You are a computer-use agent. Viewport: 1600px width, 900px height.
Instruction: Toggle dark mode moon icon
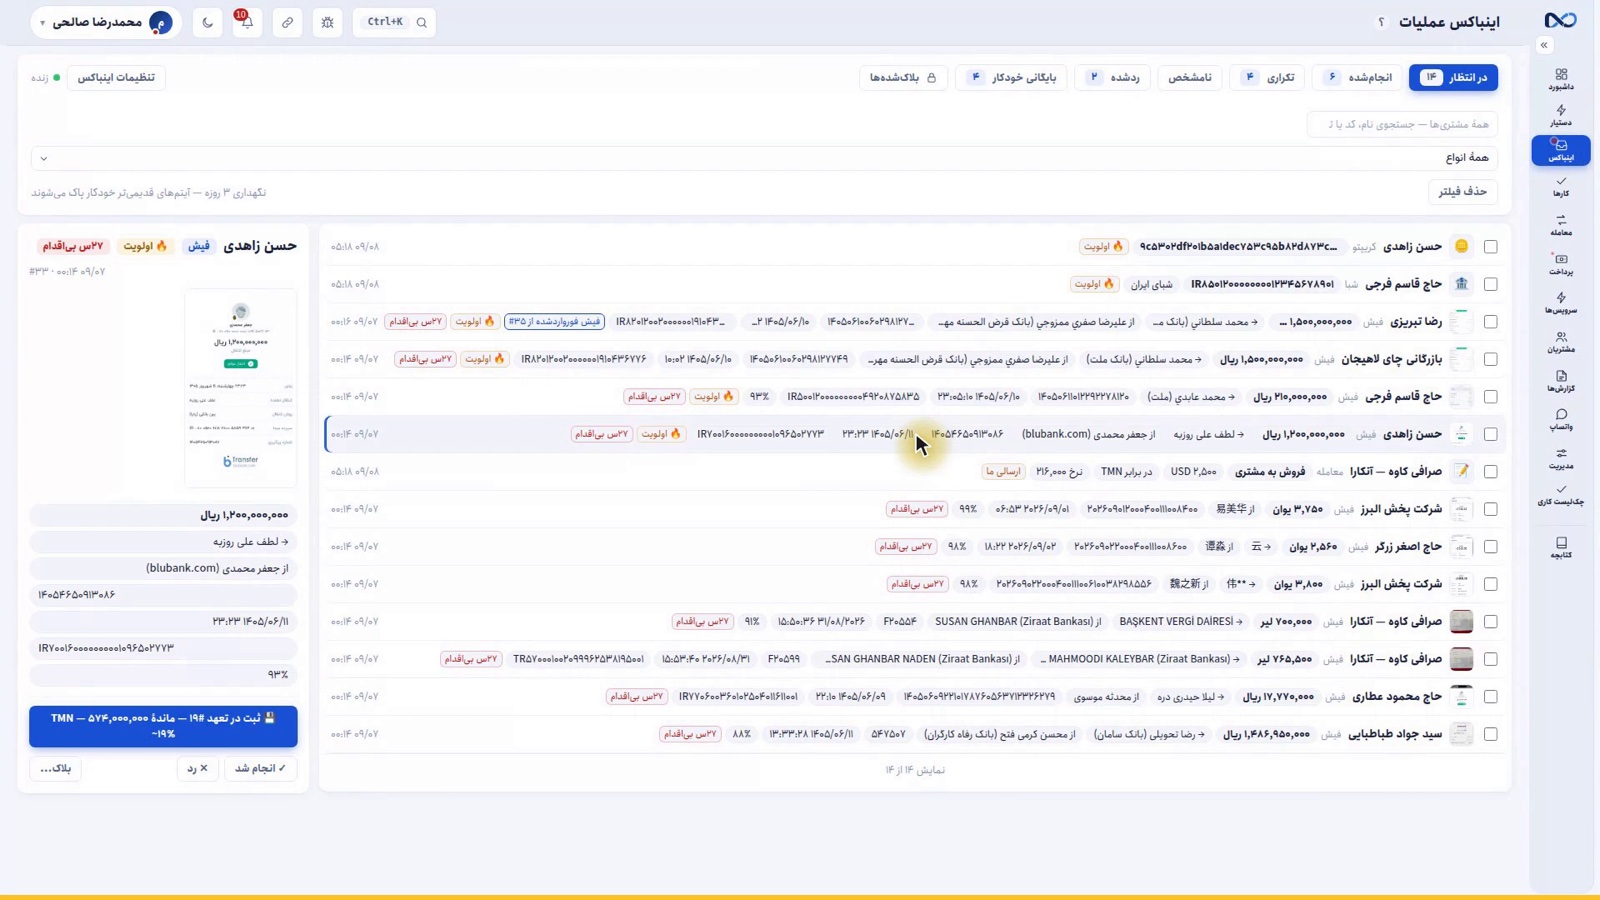[208, 22]
